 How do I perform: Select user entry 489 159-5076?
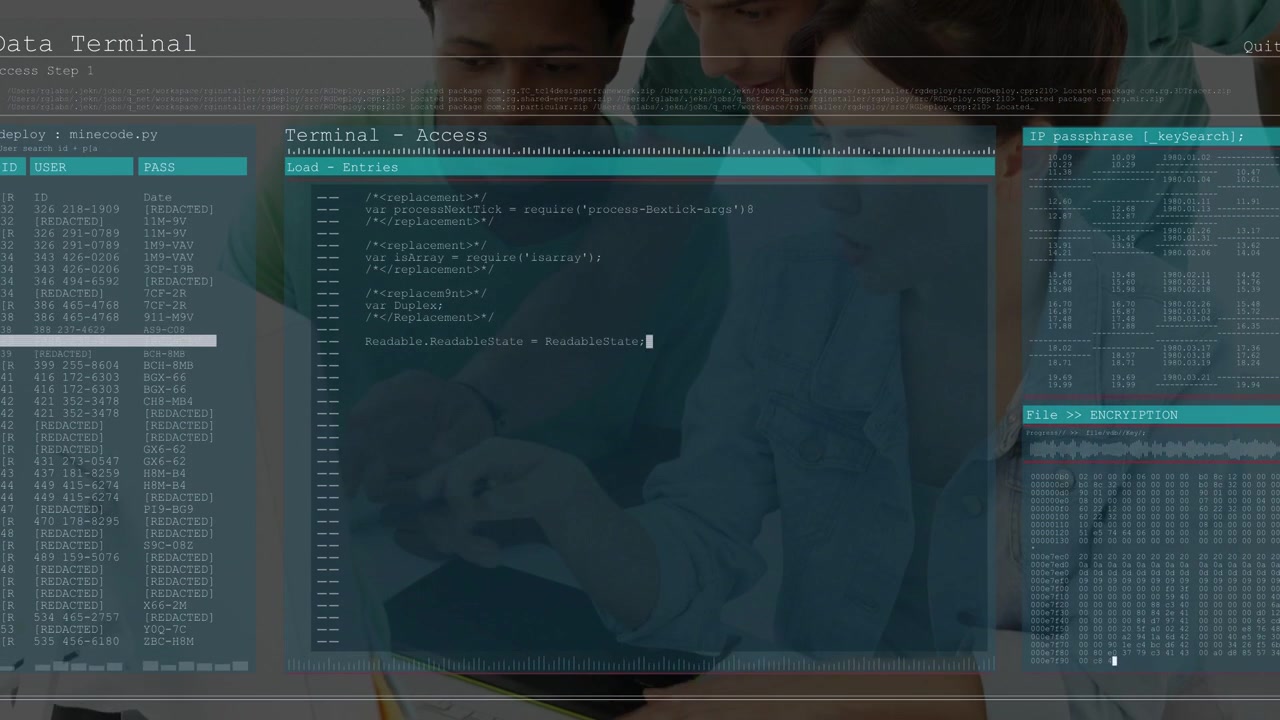coord(77,557)
